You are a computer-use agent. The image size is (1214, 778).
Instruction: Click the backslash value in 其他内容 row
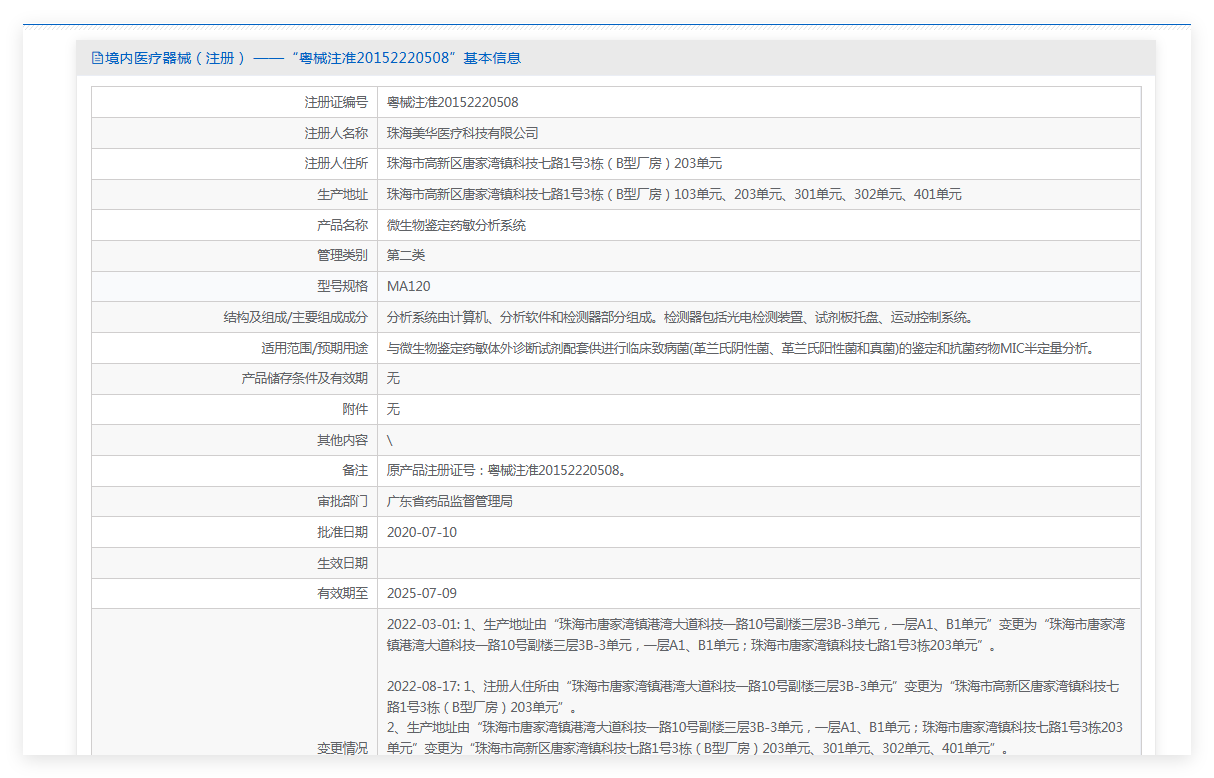pyautogui.click(x=390, y=440)
